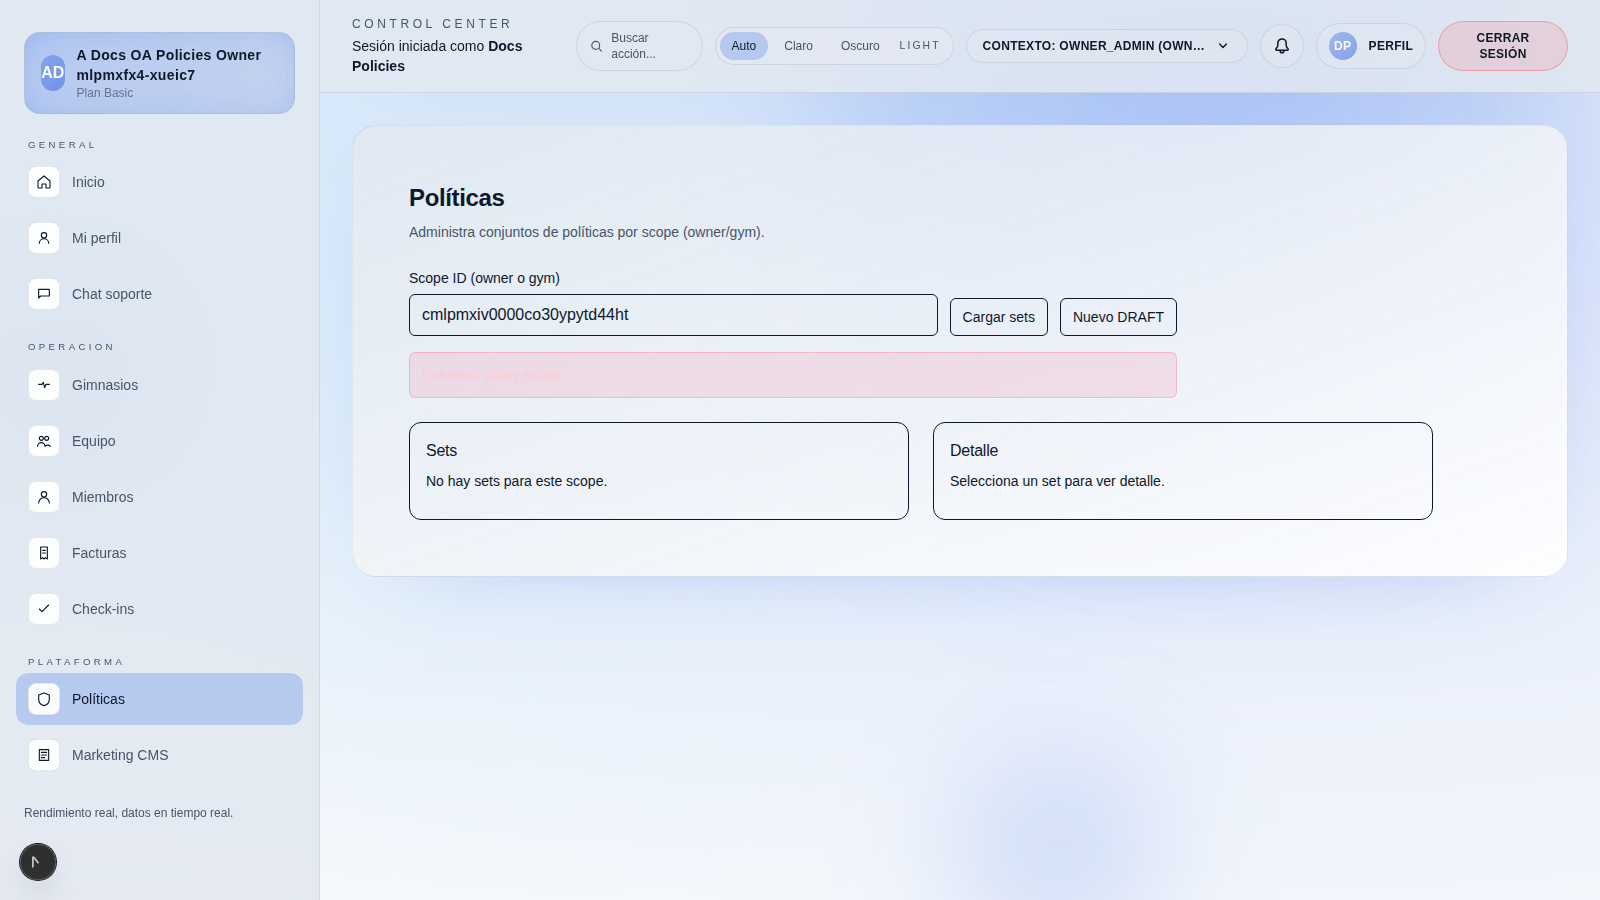Image resolution: width=1600 pixels, height=900 pixels.
Task: Create a policy with Nuevo DRAFT
Action: (x=1117, y=316)
